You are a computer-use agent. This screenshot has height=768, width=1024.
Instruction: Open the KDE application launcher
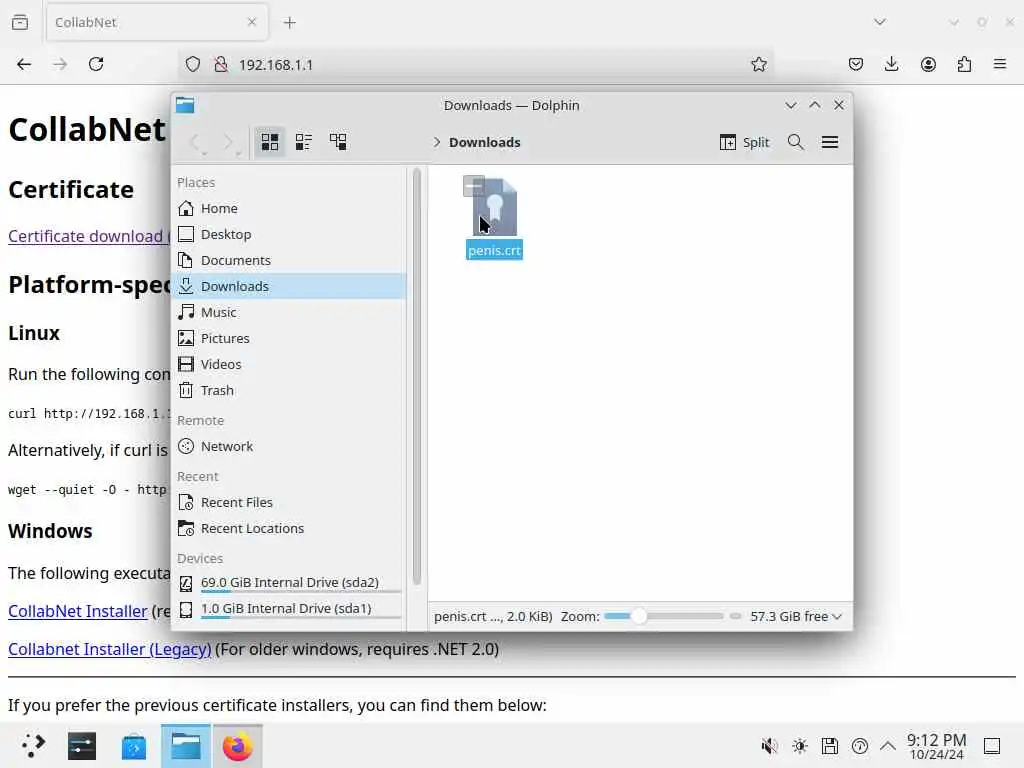pos(32,745)
